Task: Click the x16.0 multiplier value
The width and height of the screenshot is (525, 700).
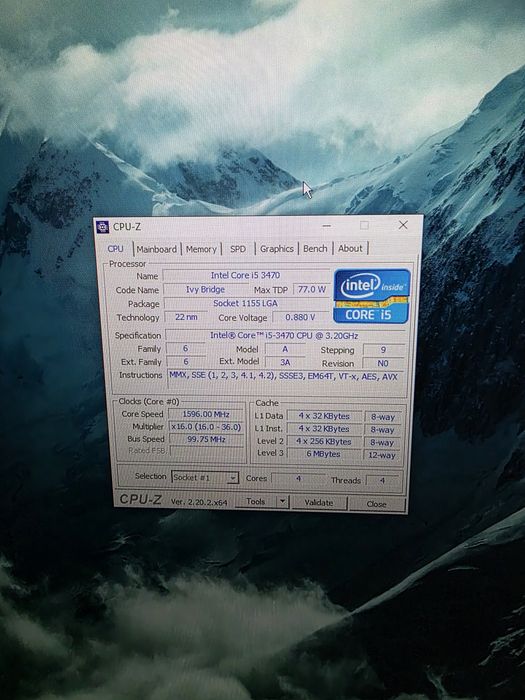Action: (x=206, y=427)
